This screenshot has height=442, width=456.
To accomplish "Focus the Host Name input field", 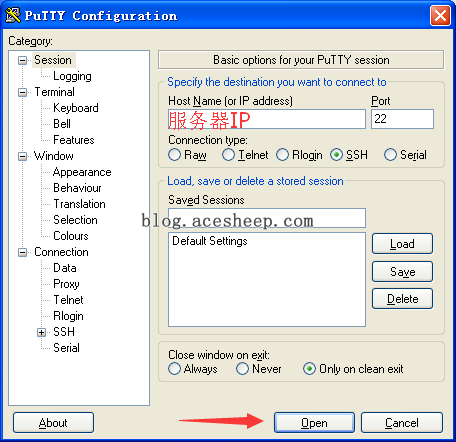I will tap(267, 119).
